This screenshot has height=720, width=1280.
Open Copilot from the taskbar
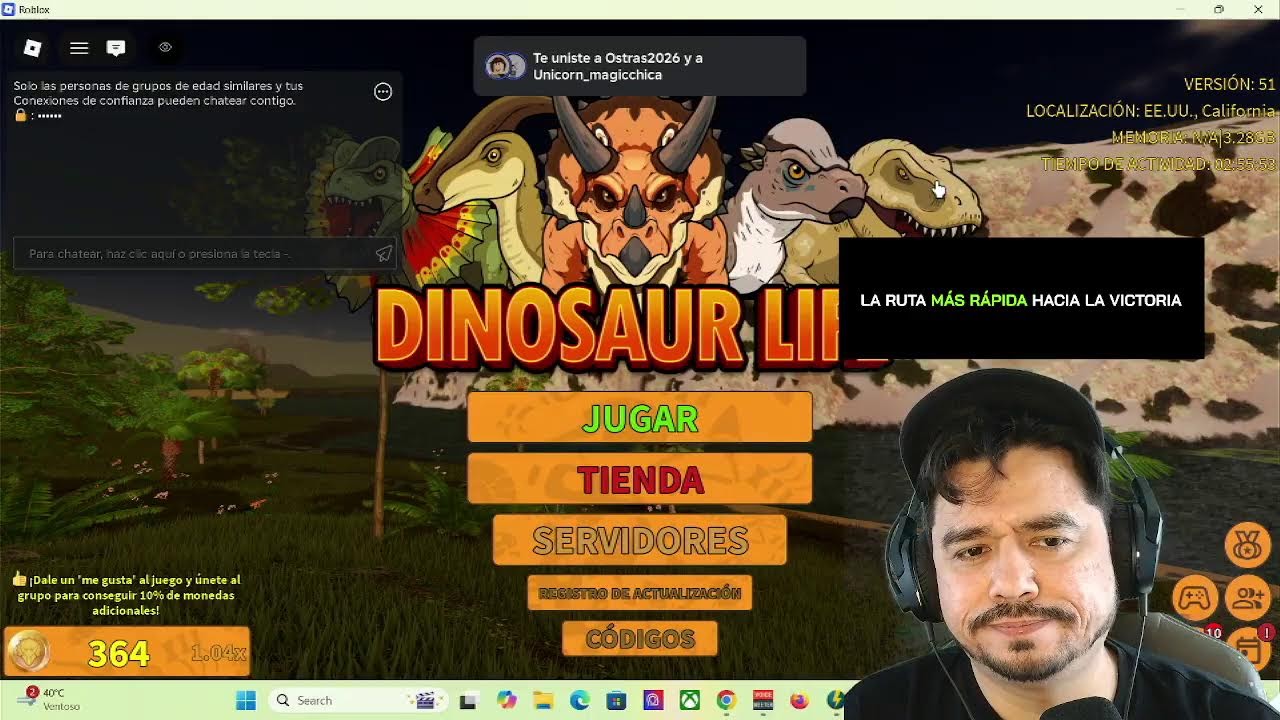507,700
